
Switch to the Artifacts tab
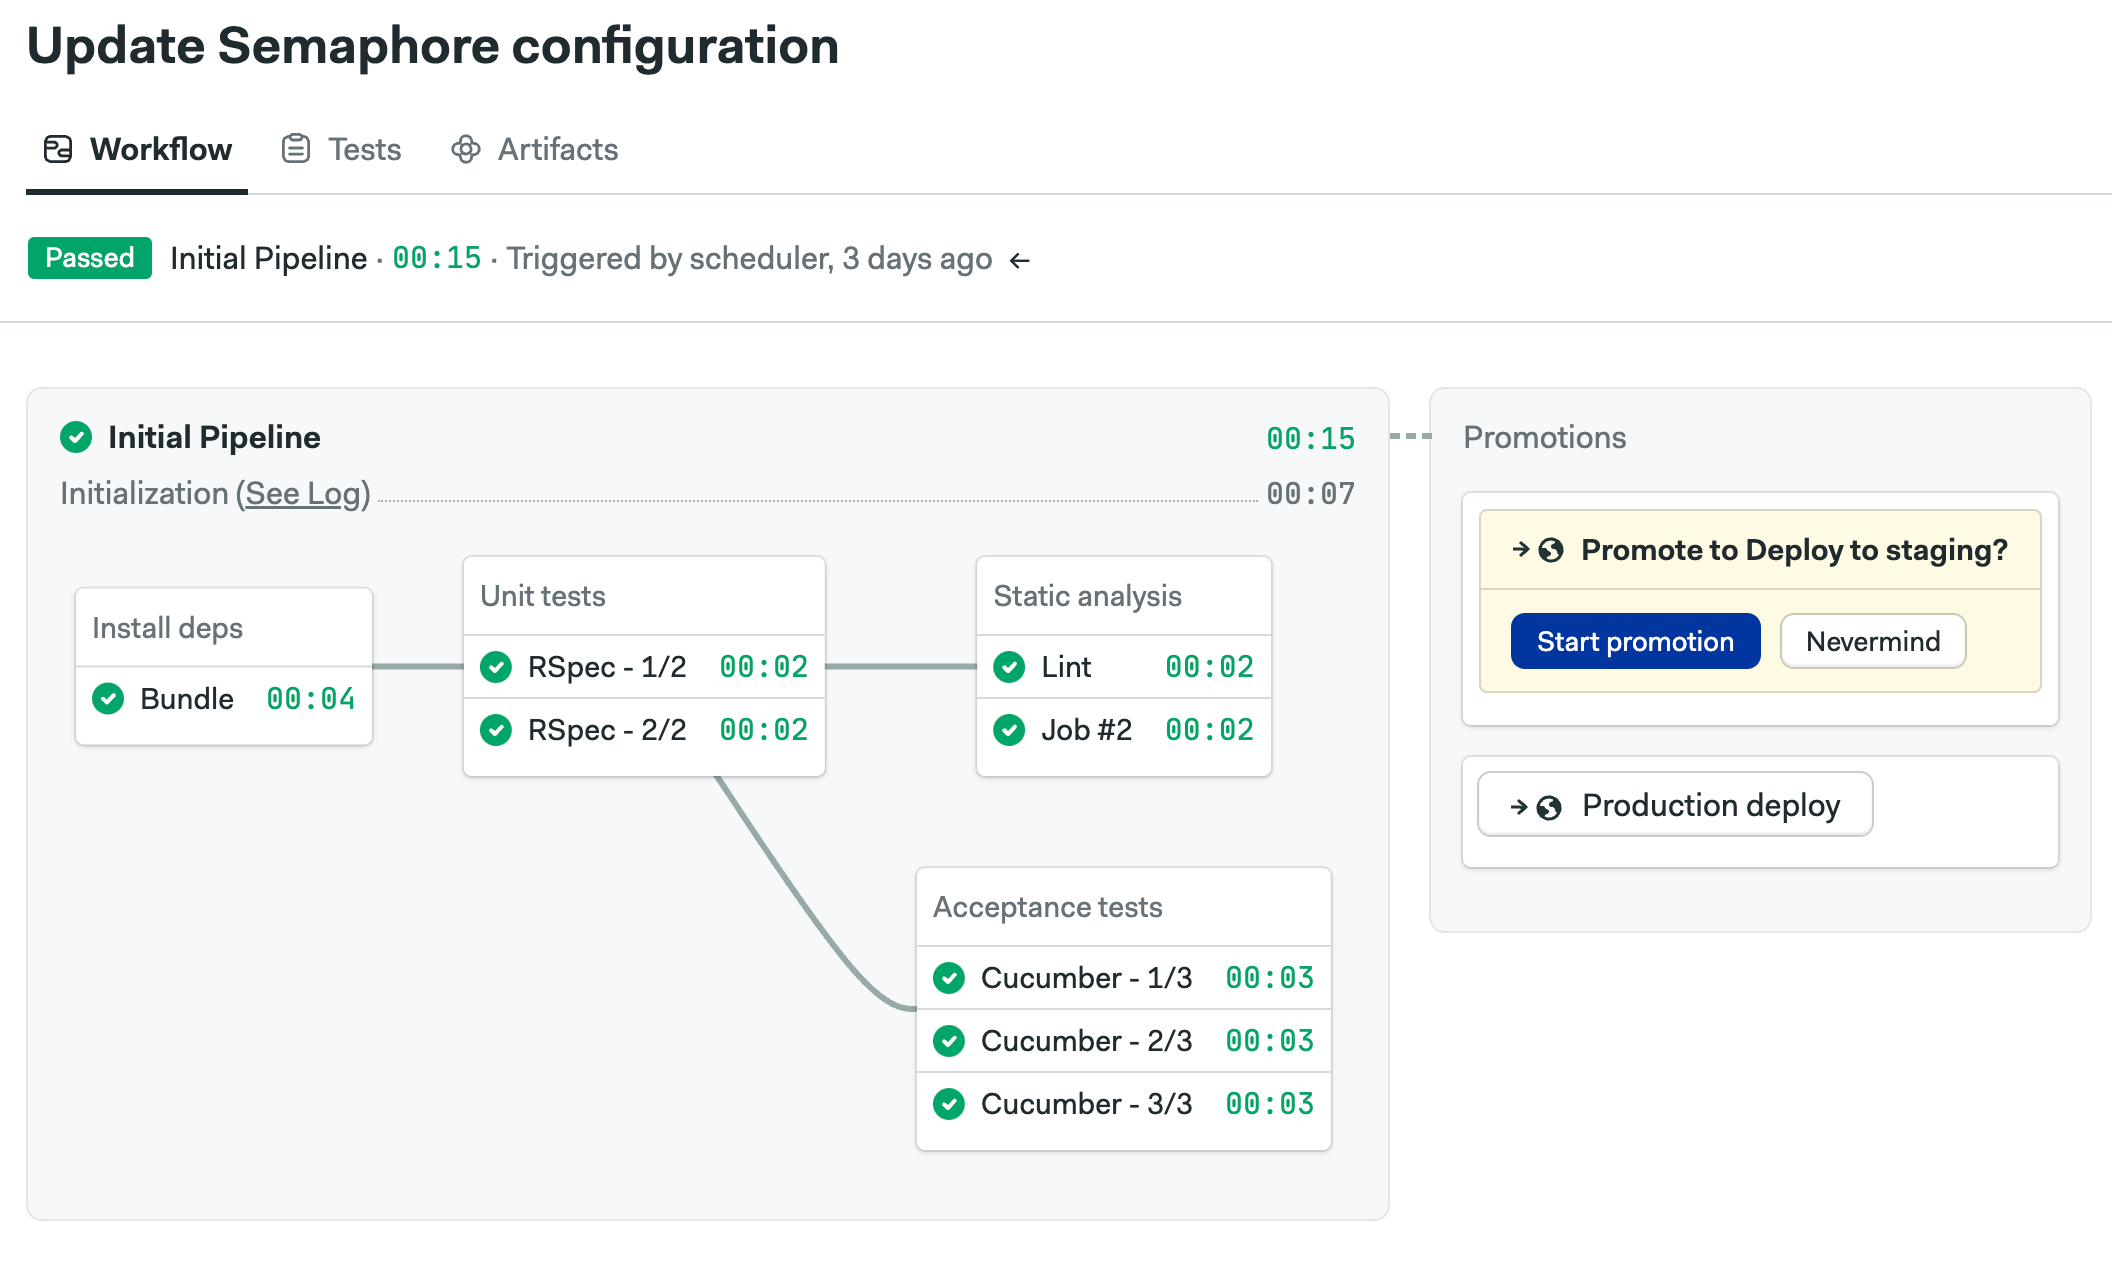coord(557,150)
